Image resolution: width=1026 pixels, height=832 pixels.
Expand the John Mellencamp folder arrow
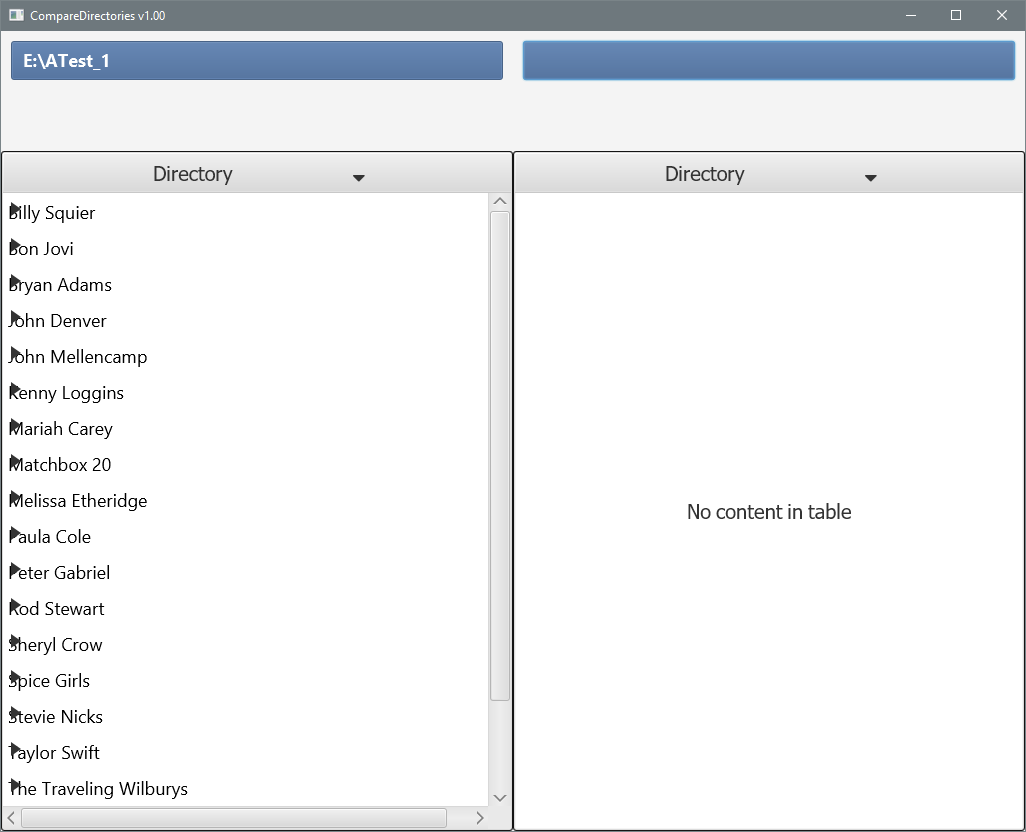click(16, 353)
